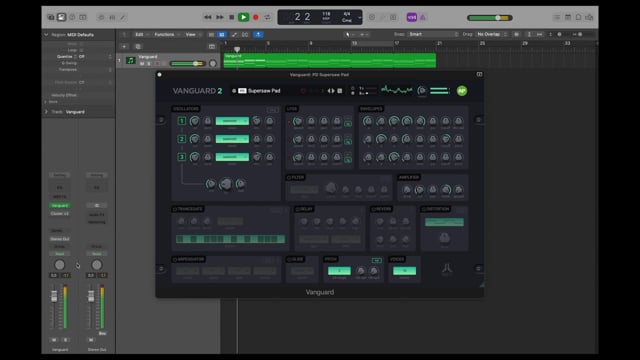640x360 pixels.
Task: Click the Trancegate step pattern strip
Action: (x=230, y=239)
